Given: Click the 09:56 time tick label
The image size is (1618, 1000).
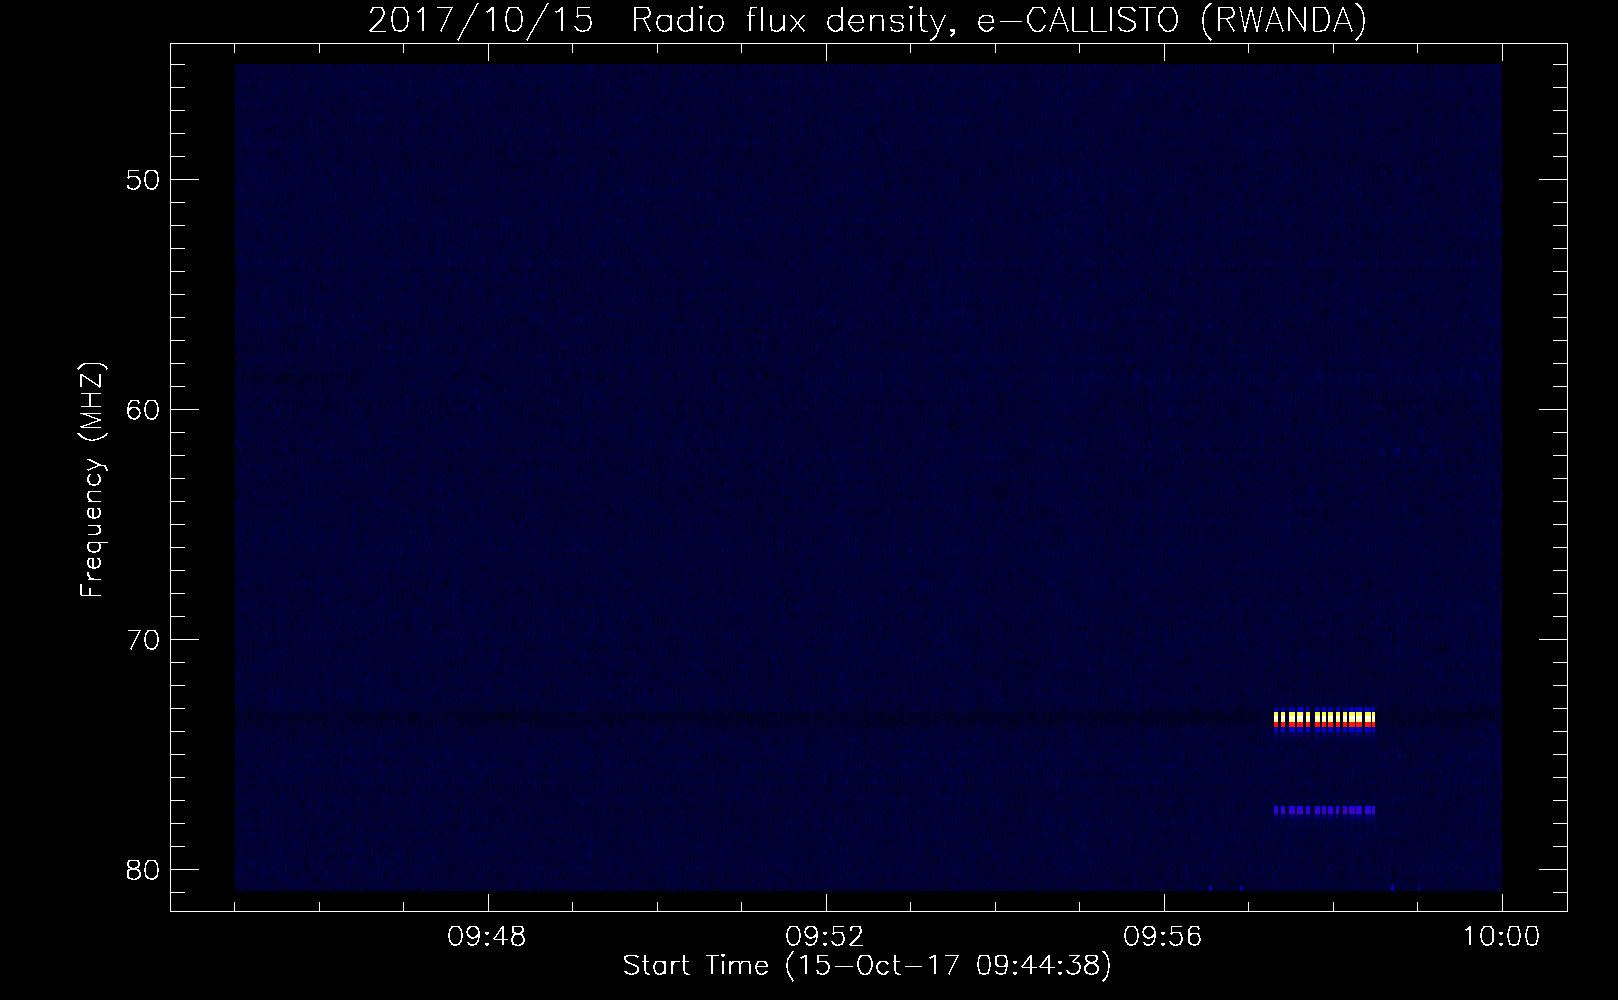Looking at the screenshot, I should pyautogui.click(x=1164, y=938).
